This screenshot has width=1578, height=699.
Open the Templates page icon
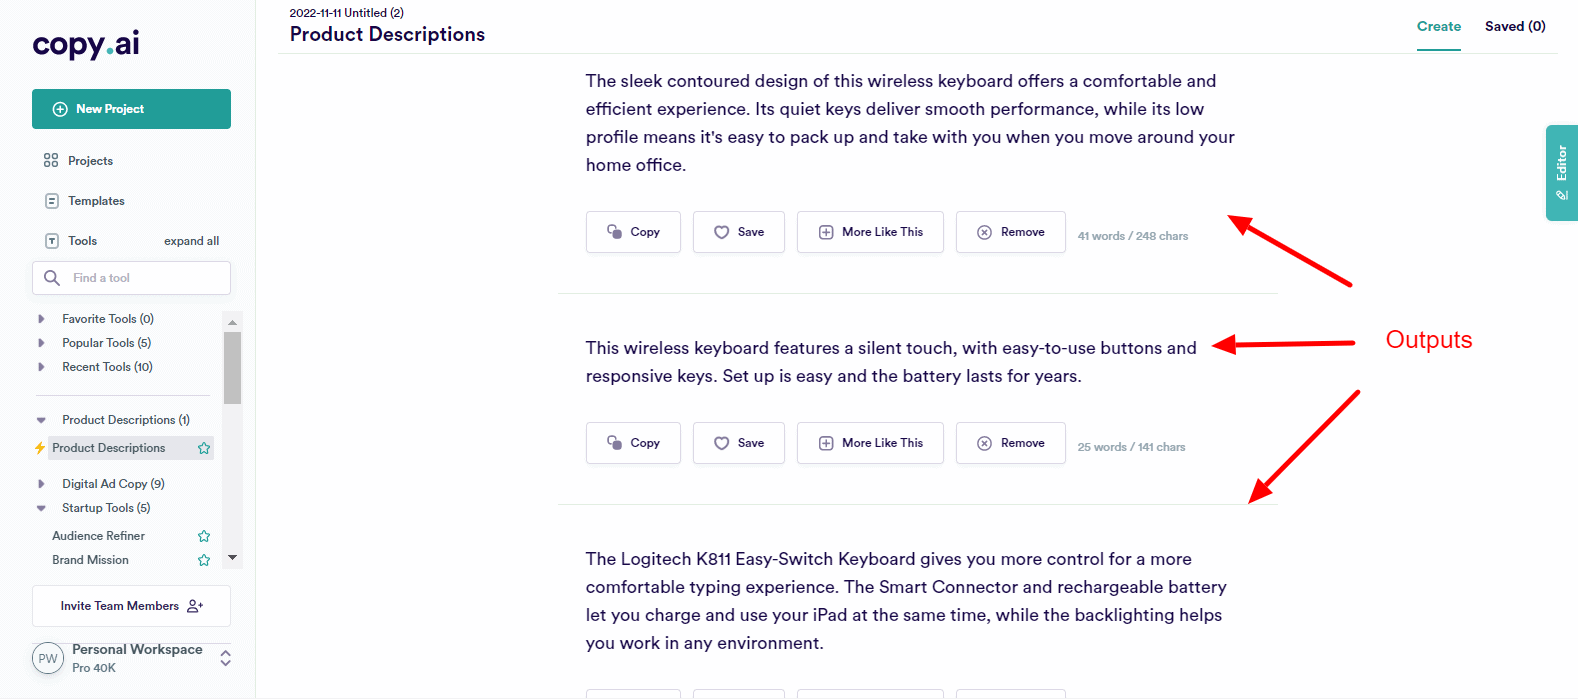[52, 201]
